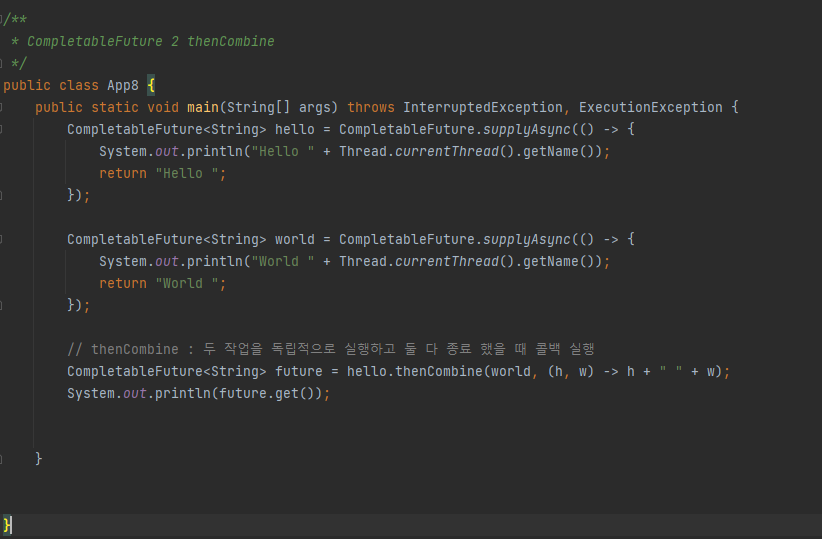Click the final class closing brace
This screenshot has width=822, height=539.
(x=6, y=525)
